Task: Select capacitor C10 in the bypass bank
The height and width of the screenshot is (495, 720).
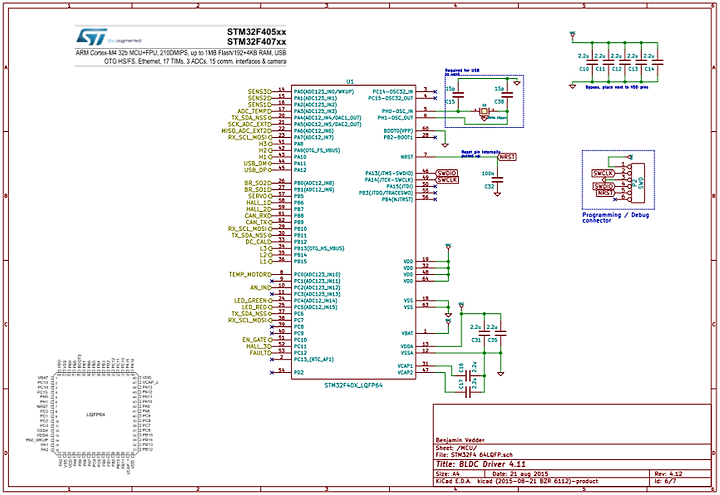Action: tap(592, 62)
